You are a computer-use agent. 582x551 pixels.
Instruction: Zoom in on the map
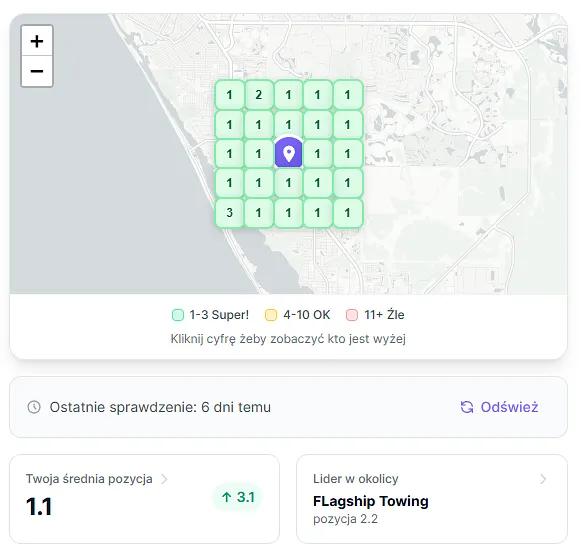[x=37, y=41]
